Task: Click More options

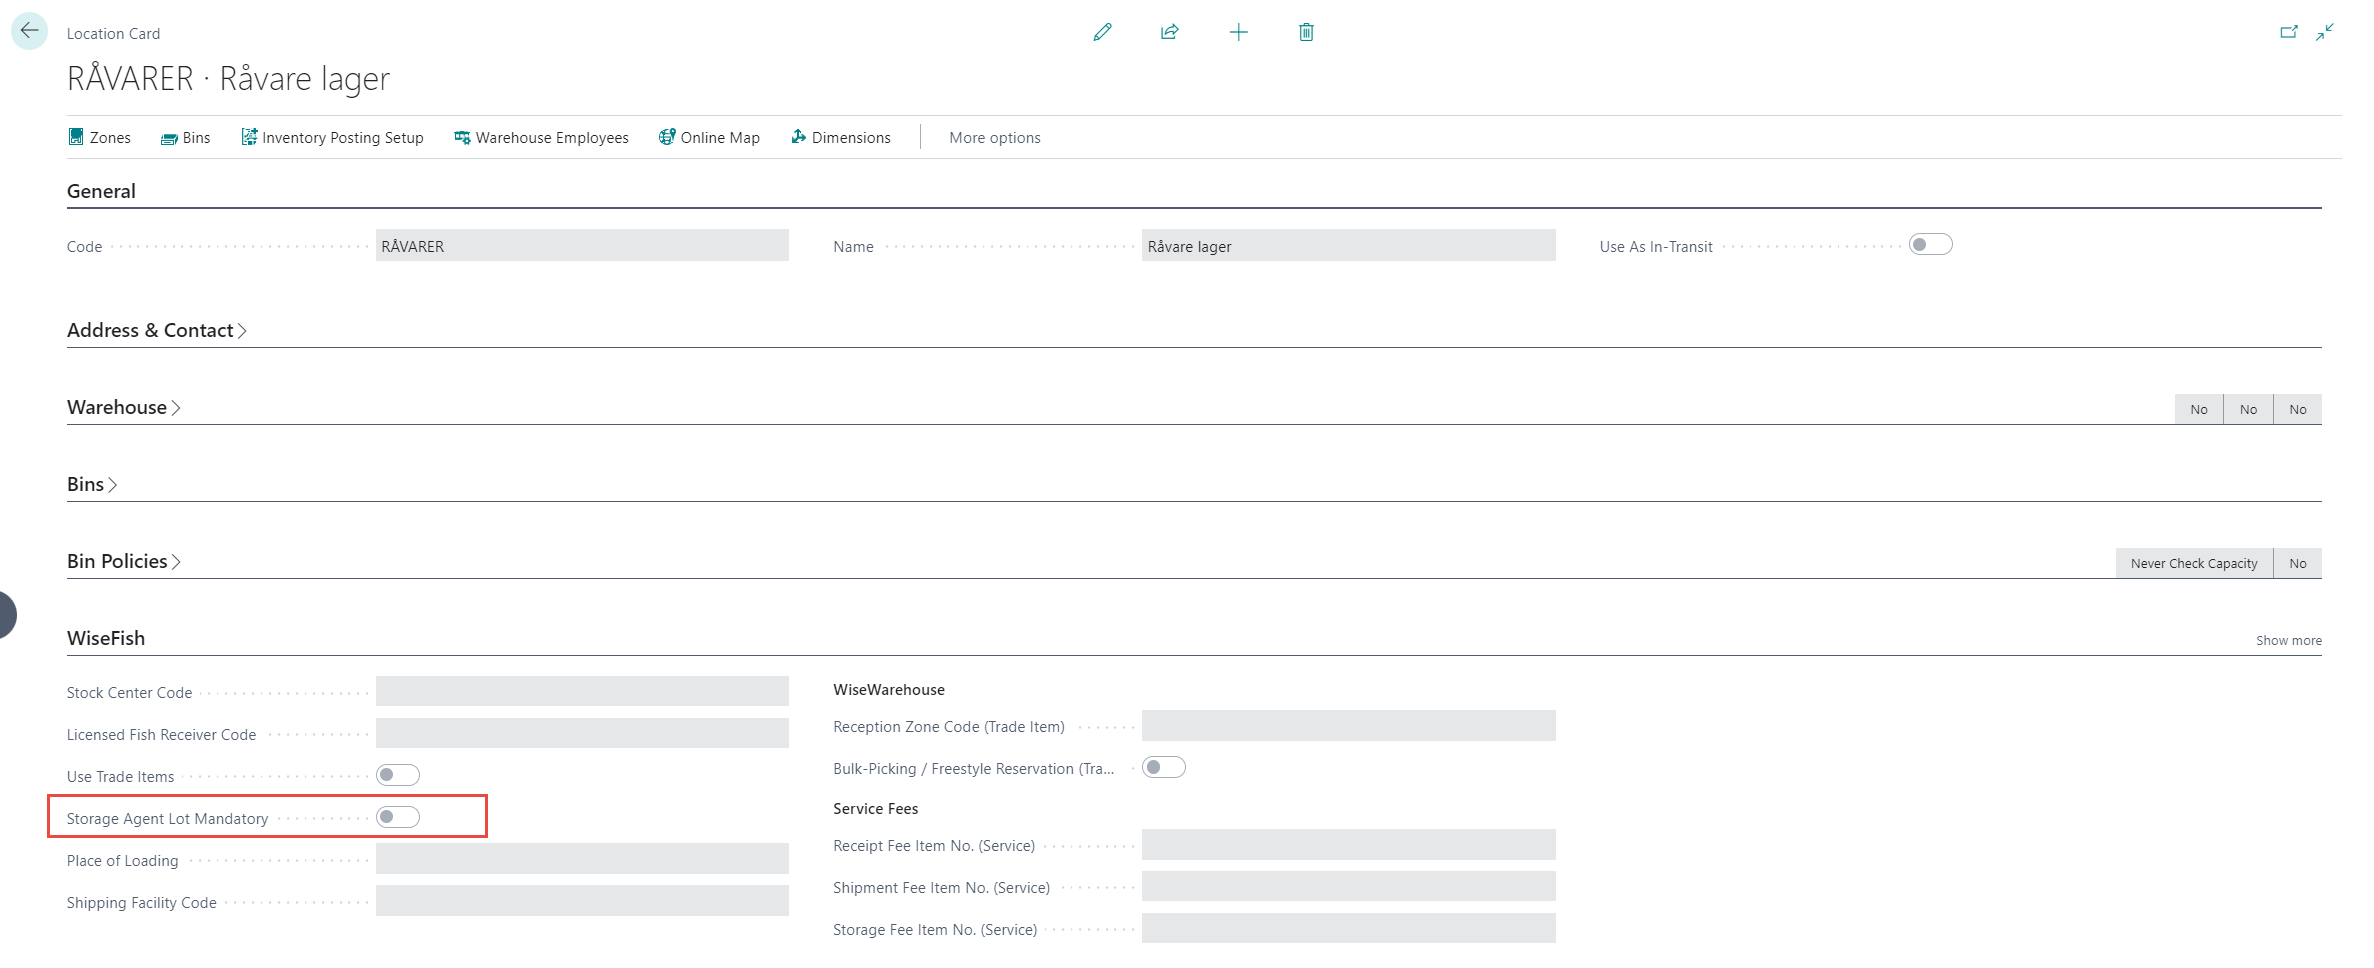Action: coord(994,138)
